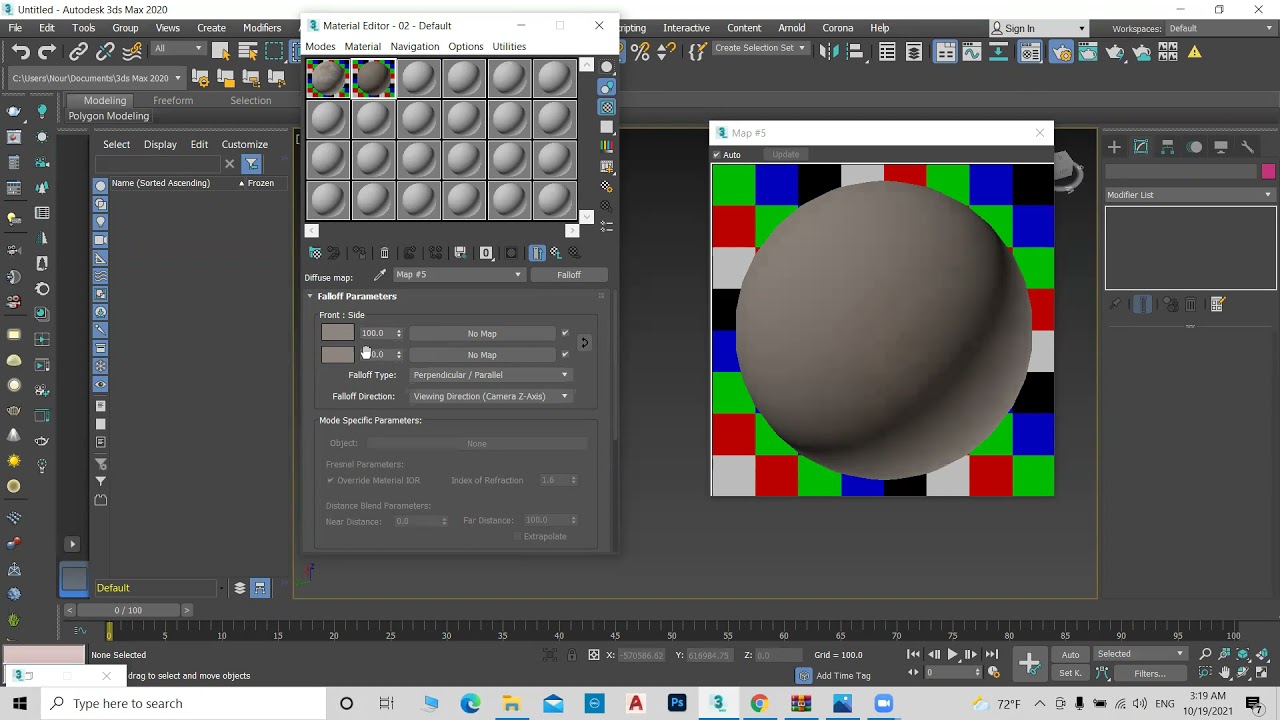Open the All selection filter dropdown
This screenshot has height=720, width=1280.
click(x=177, y=48)
